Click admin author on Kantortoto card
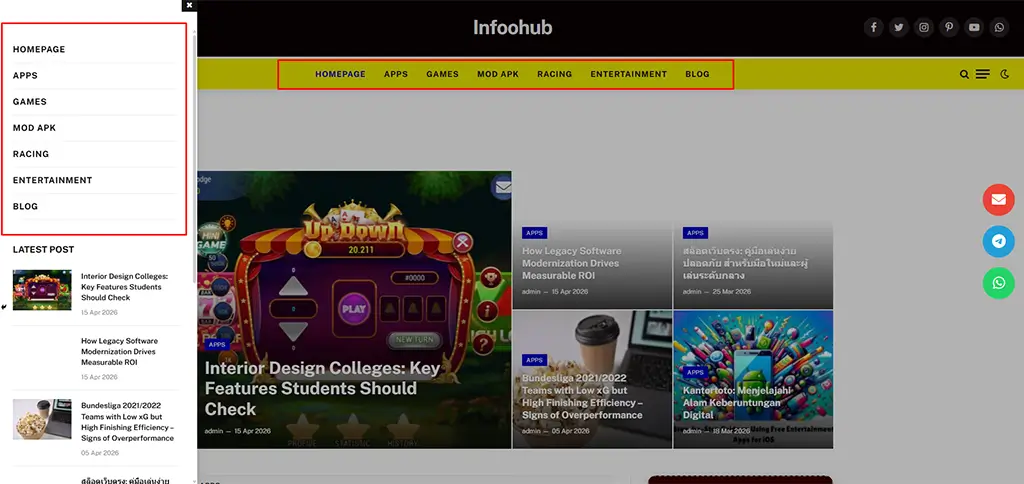Viewport: 1024px width, 484px height. (692, 431)
